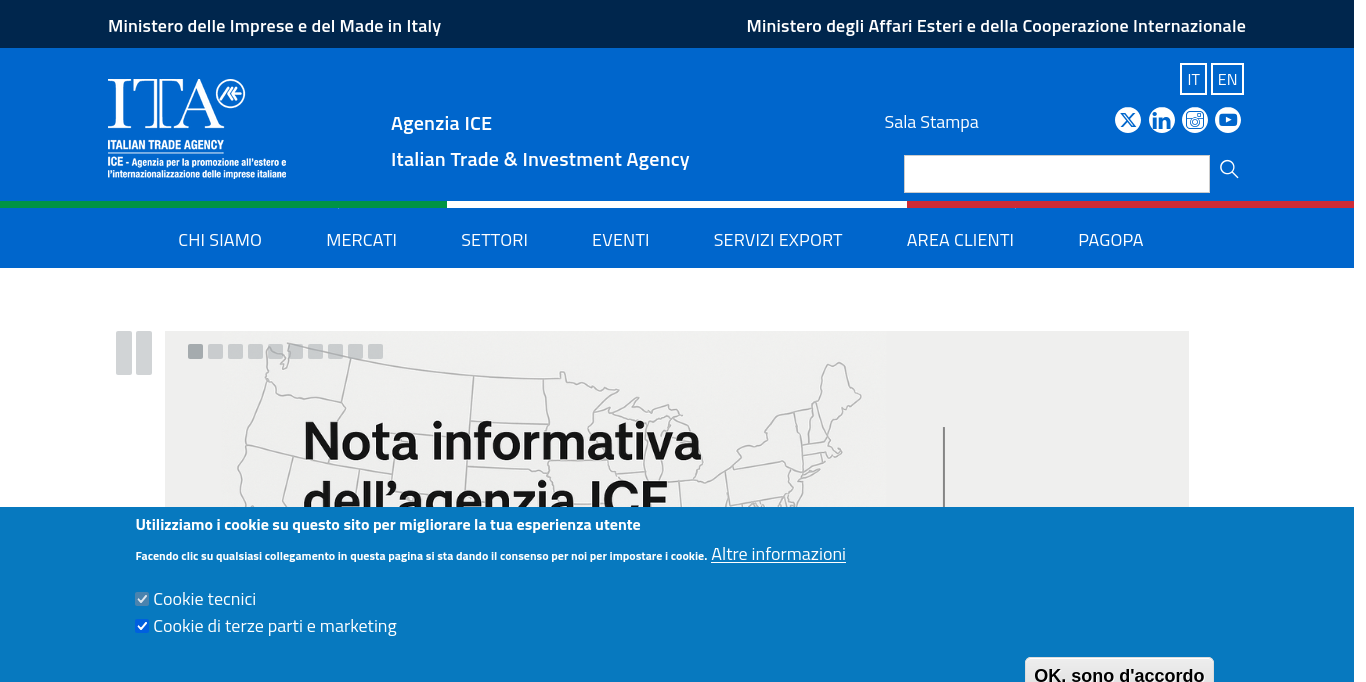Click the ITA Italian Trade Agency logo
Image resolution: width=1366 pixels, height=682 pixels.
197,128
